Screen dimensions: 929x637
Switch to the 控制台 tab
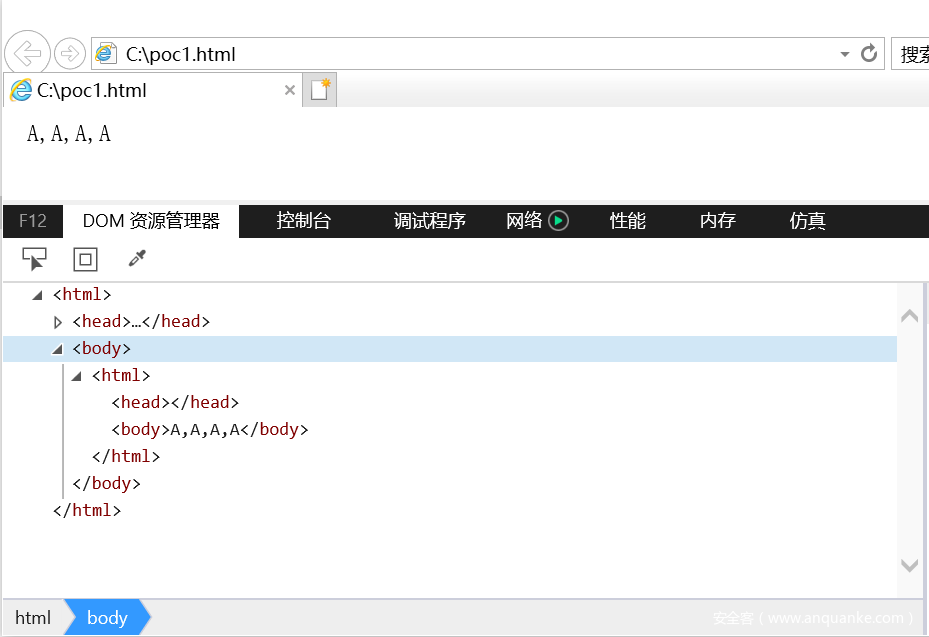pos(303,221)
